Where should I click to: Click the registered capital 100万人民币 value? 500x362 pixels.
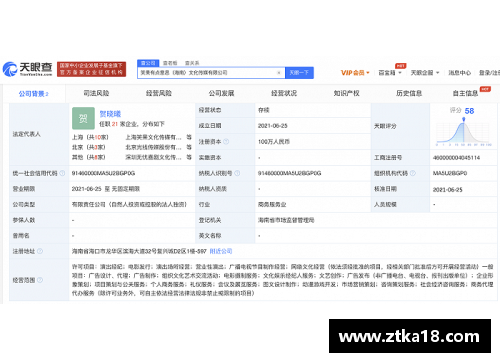(274, 142)
